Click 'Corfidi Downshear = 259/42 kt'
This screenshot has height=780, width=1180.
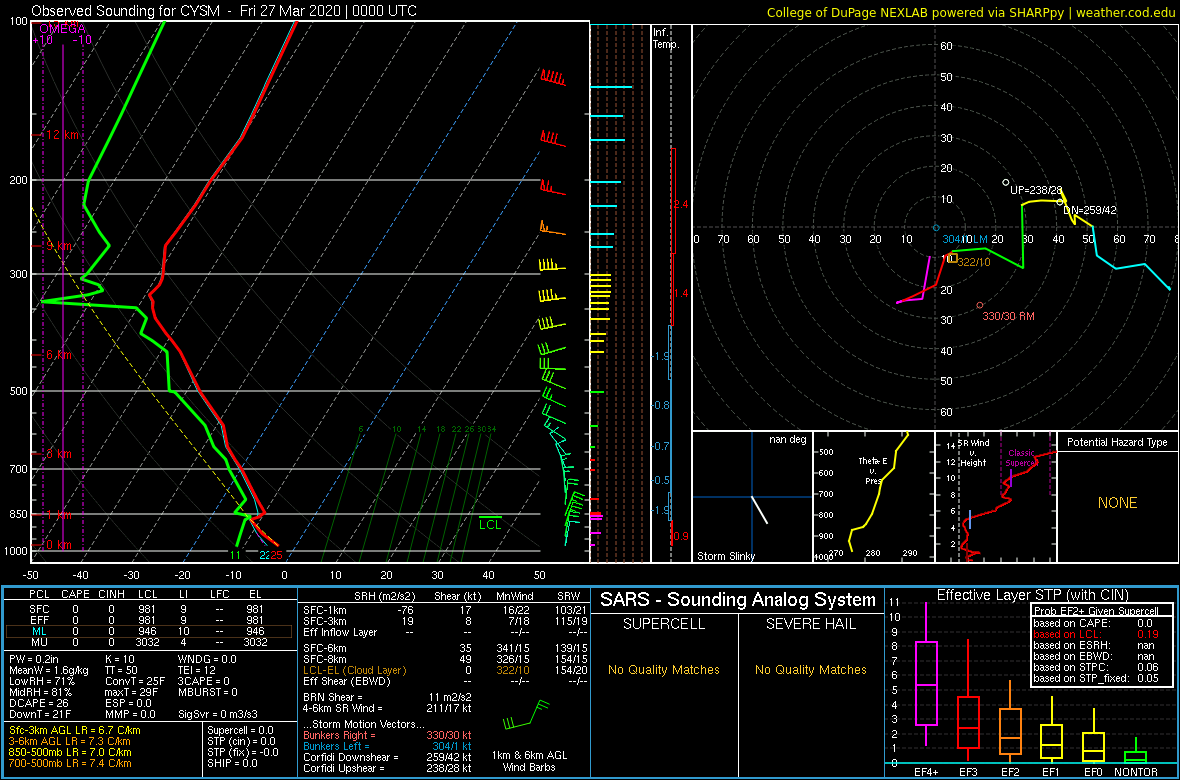(x=388, y=757)
